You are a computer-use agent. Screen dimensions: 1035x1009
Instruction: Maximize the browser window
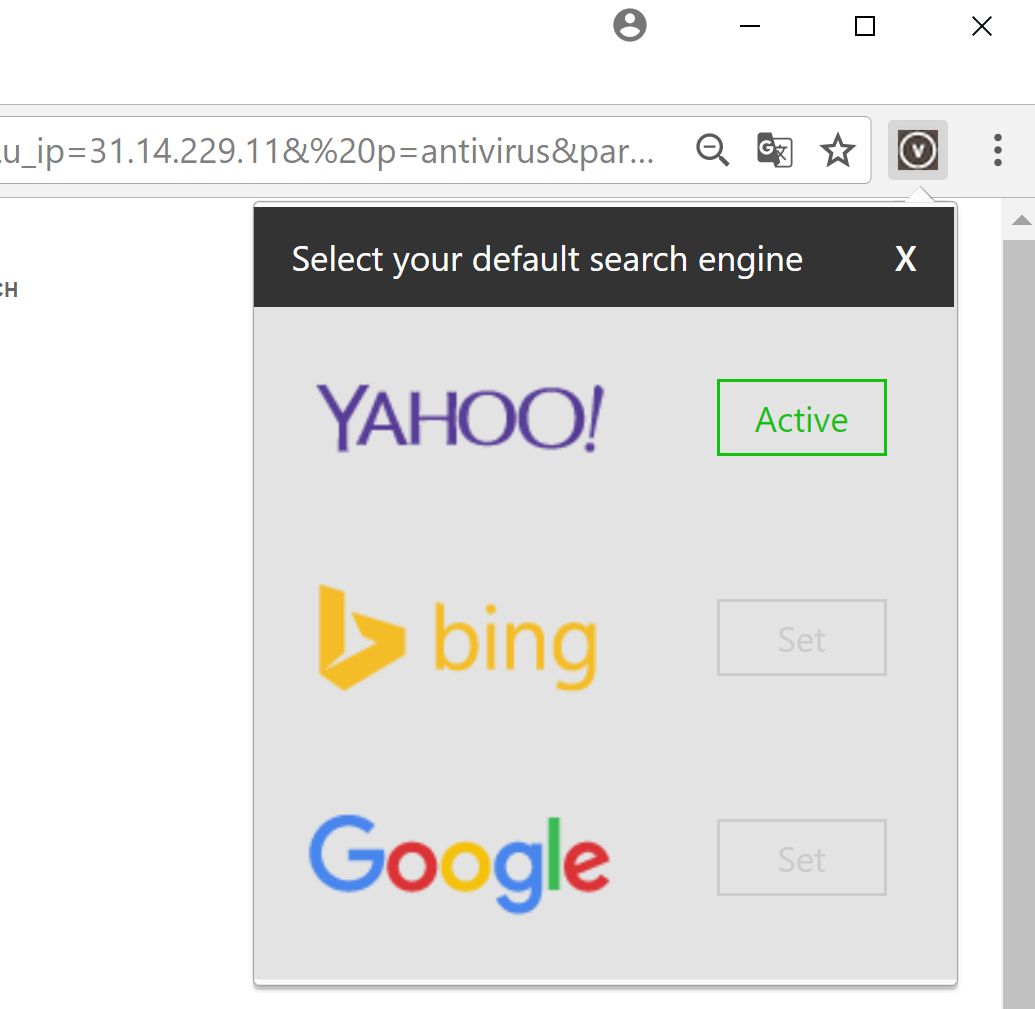click(865, 27)
